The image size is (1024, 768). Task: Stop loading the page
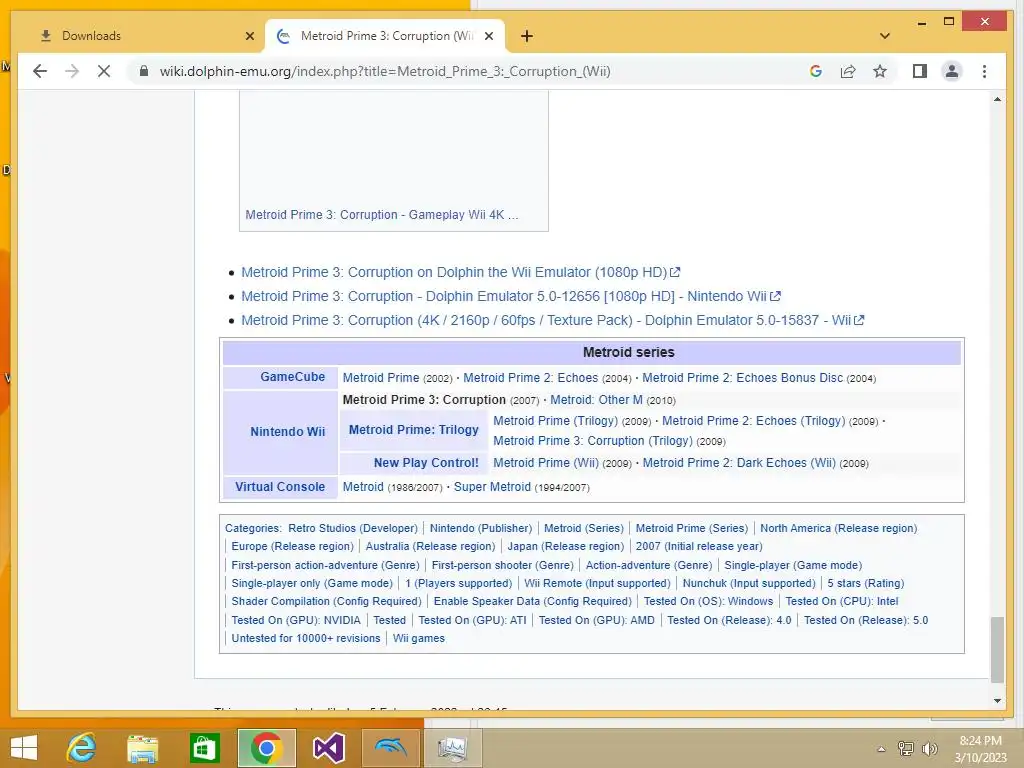tap(104, 71)
